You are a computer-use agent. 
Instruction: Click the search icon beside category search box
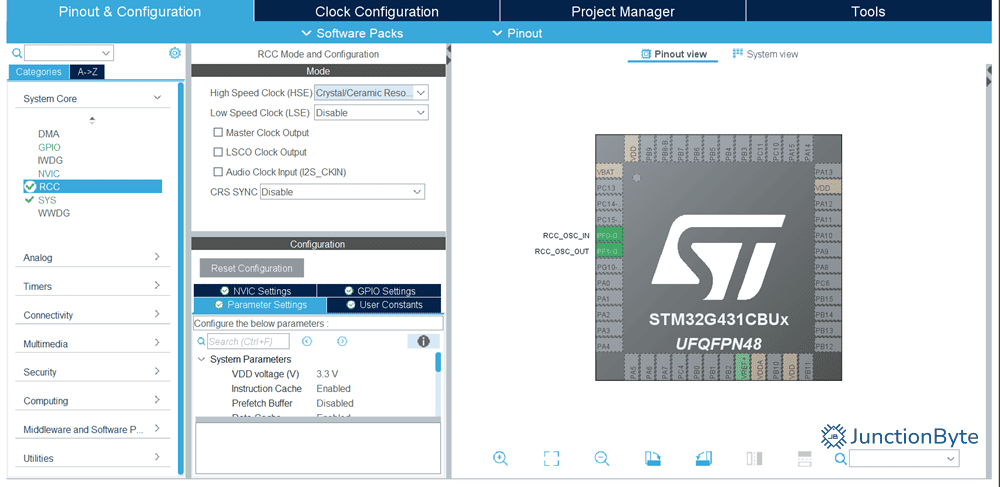pyautogui.click(x=17, y=53)
